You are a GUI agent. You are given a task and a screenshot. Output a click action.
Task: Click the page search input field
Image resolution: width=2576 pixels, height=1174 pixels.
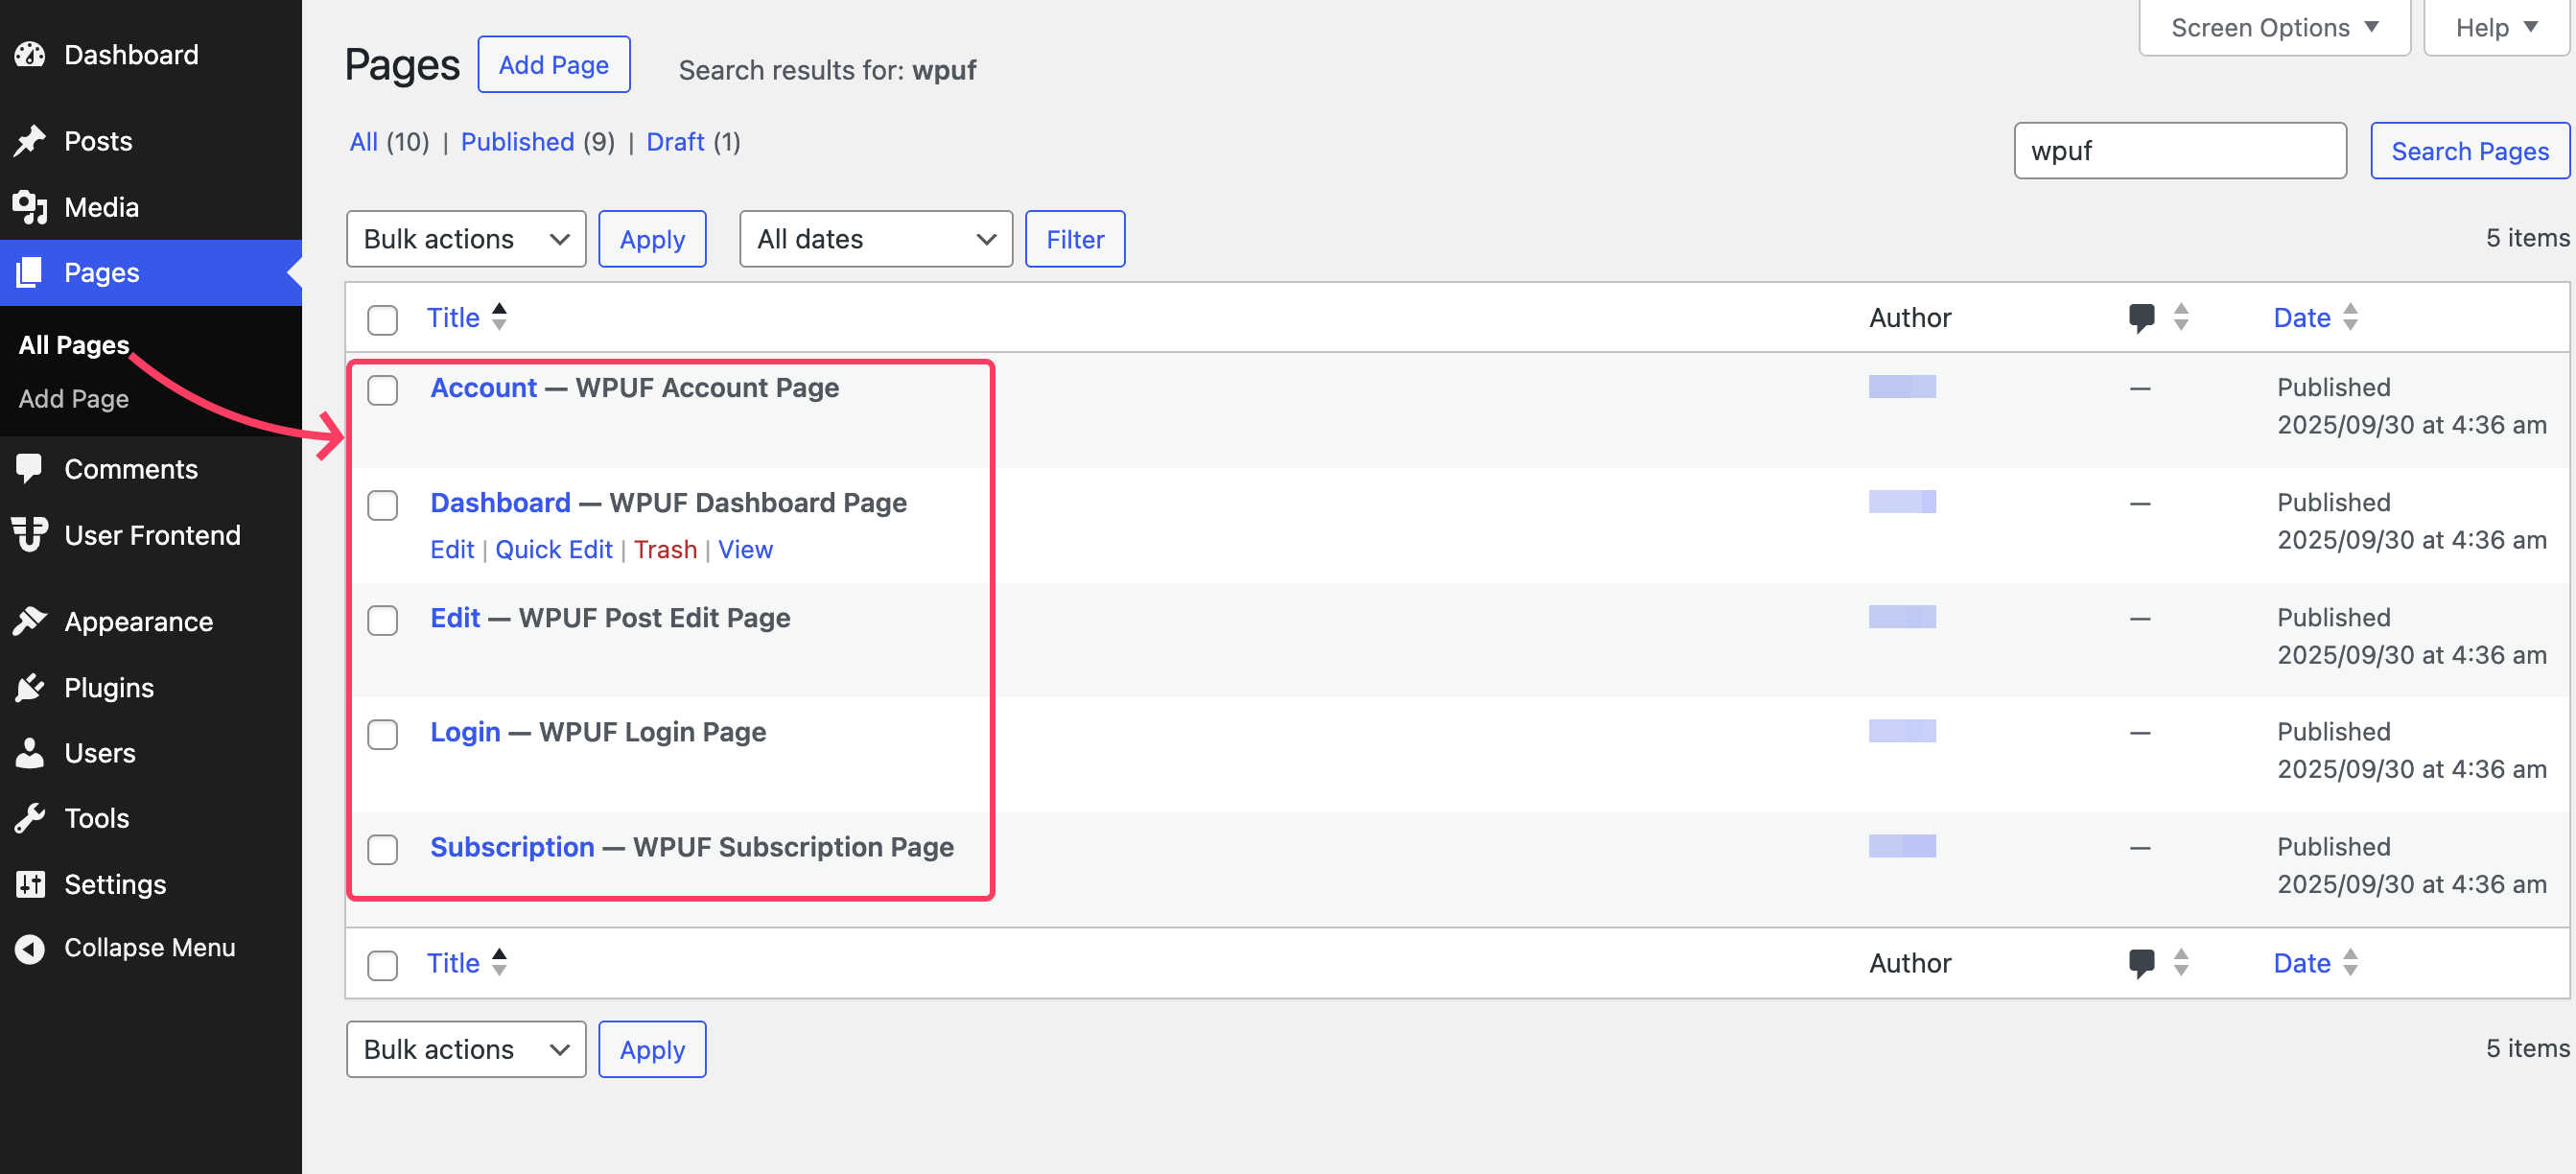2179,151
